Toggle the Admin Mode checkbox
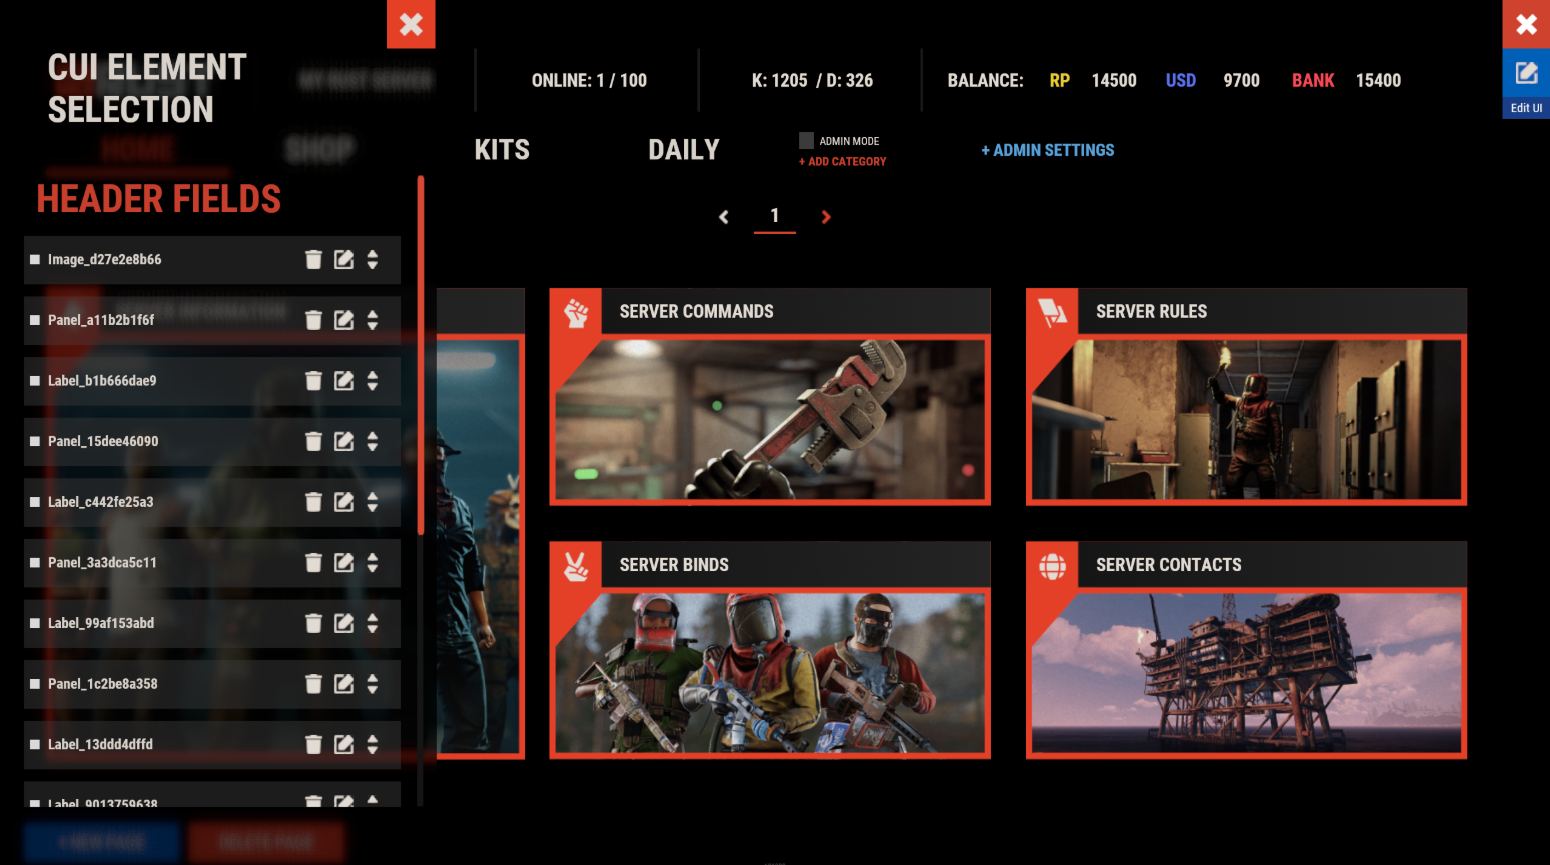 coord(806,141)
